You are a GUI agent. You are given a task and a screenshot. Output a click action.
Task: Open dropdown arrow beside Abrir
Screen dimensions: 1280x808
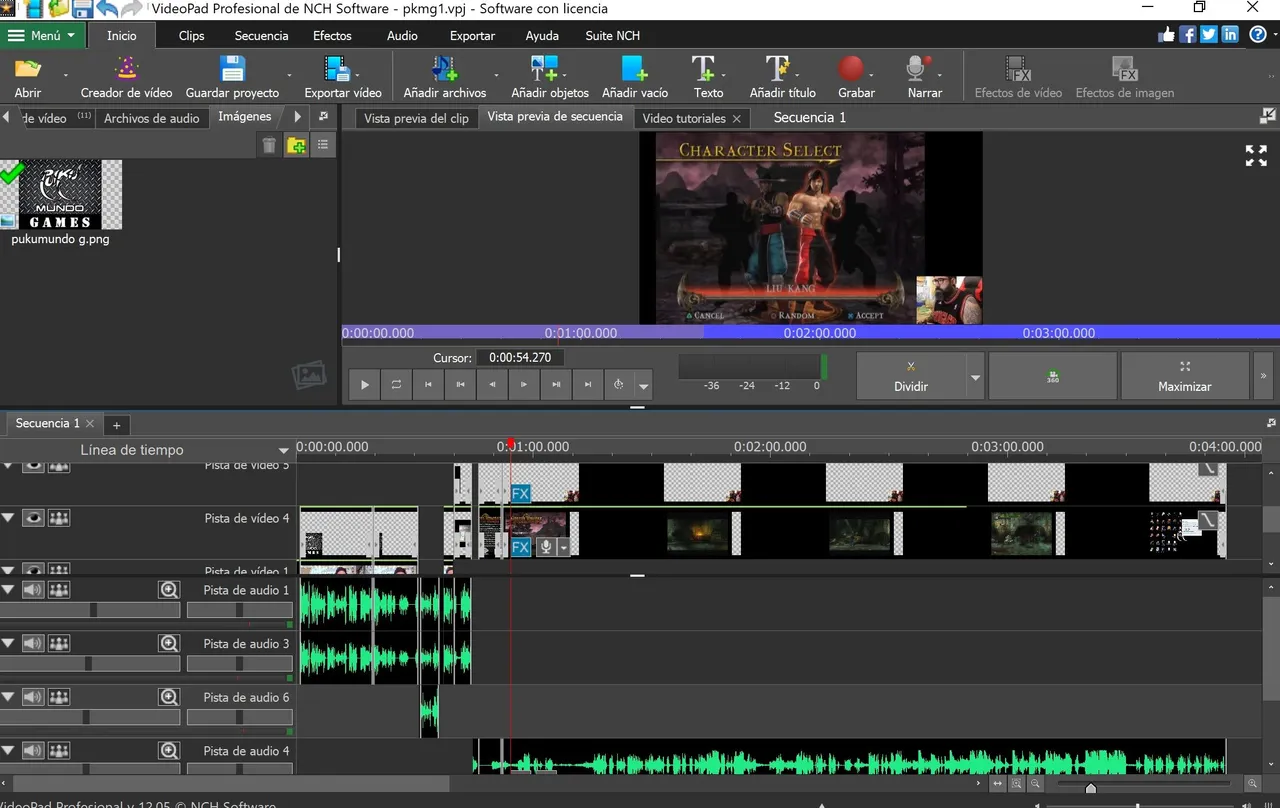click(66, 75)
